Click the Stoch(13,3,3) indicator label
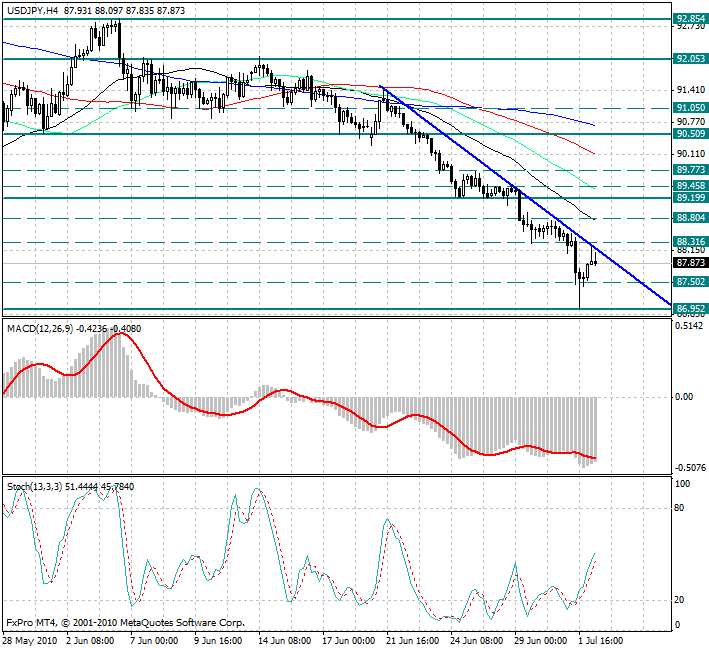This screenshot has width=709, height=648. point(34,487)
